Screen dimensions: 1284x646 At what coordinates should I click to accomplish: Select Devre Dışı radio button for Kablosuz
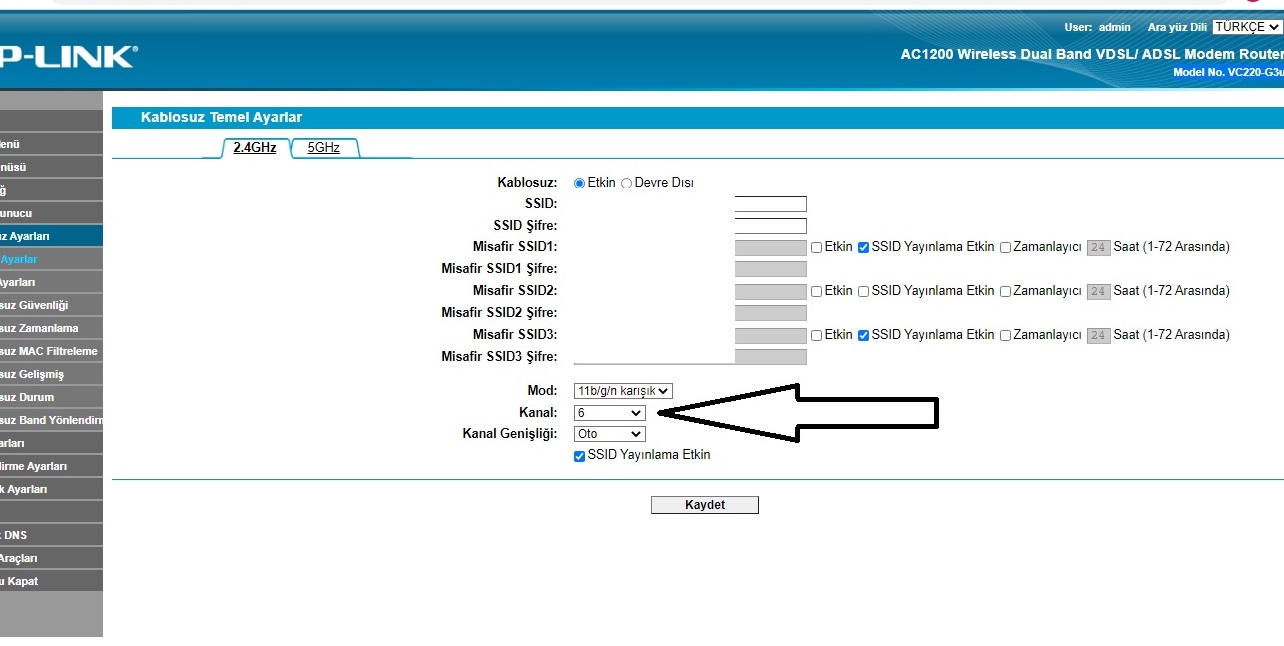pyautogui.click(x=627, y=184)
